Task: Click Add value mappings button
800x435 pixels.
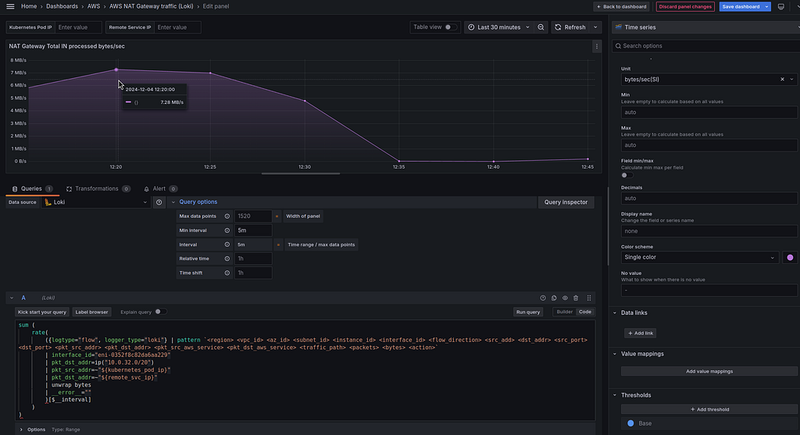Action: coord(709,371)
